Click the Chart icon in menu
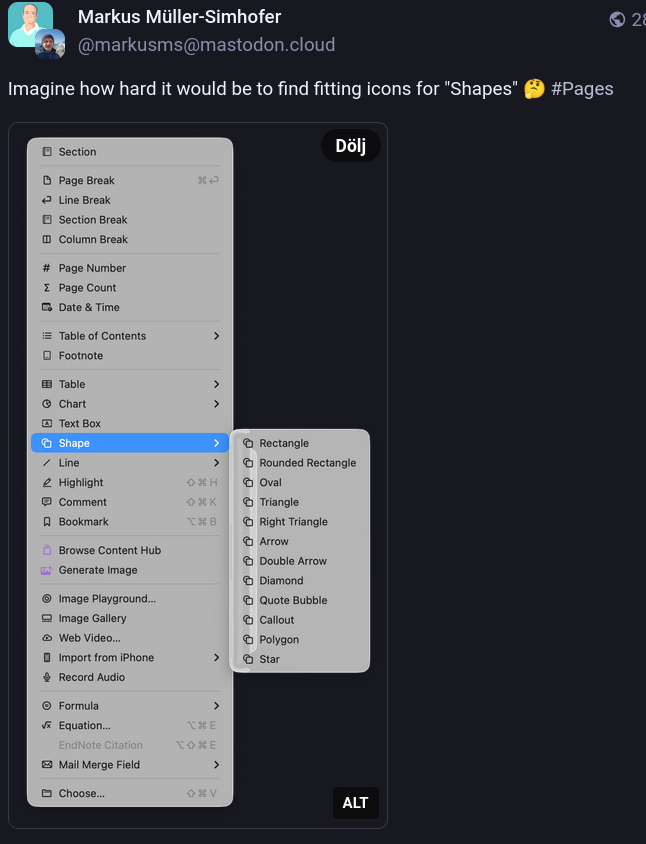This screenshot has width=646, height=844. pos(47,404)
